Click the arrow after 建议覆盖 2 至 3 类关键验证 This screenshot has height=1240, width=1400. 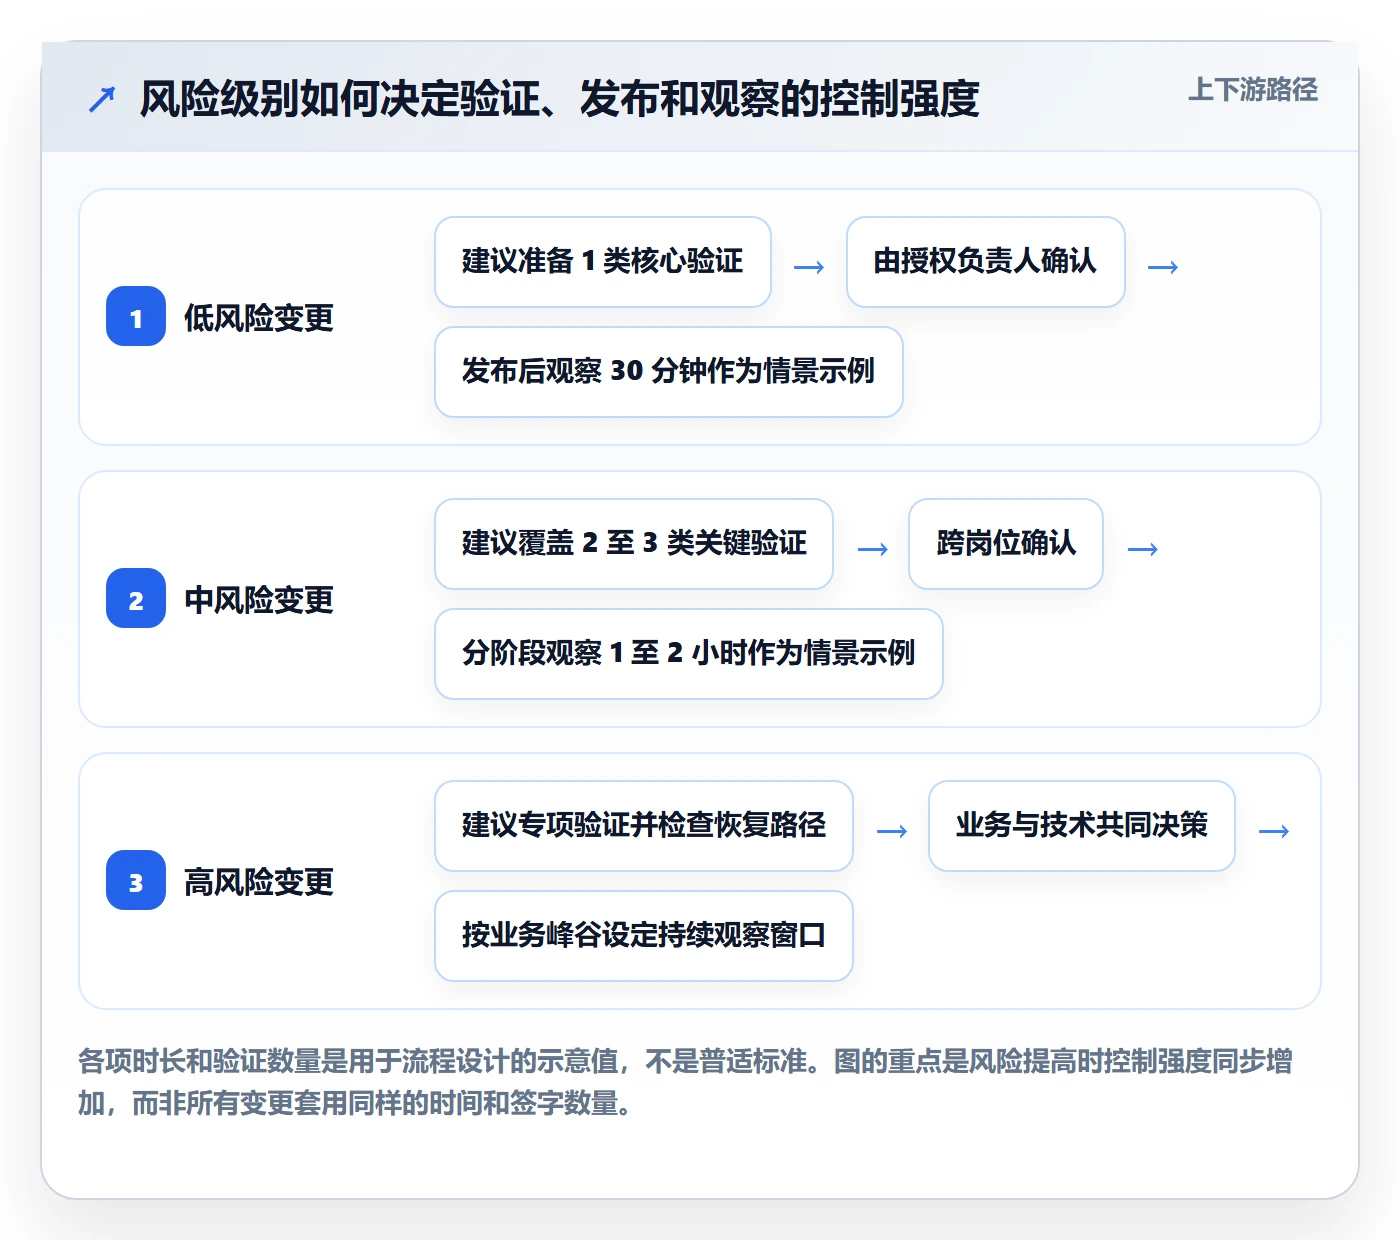point(873,549)
